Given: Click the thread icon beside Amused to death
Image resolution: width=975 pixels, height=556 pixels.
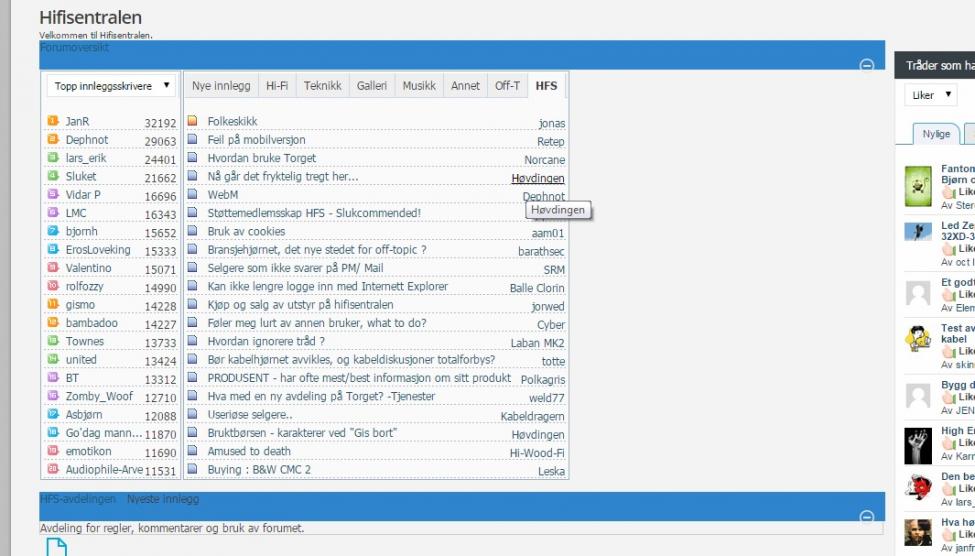Looking at the screenshot, I should click(193, 451).
